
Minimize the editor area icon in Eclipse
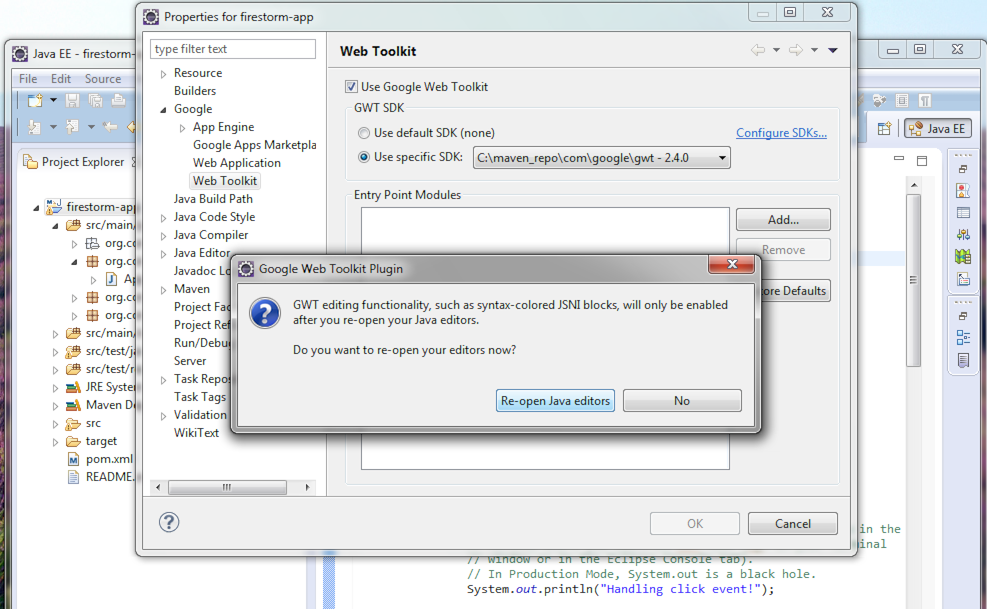(x=899, y=159)
